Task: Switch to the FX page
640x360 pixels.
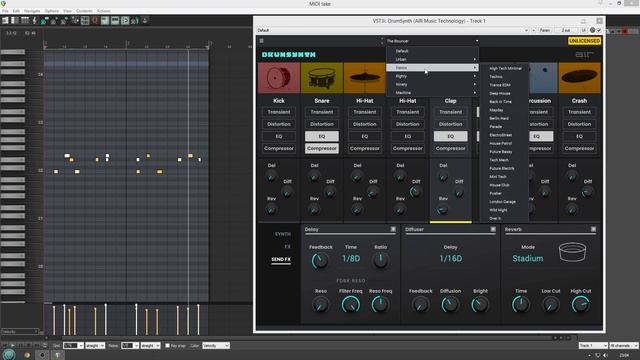Action: coord(287,247)
